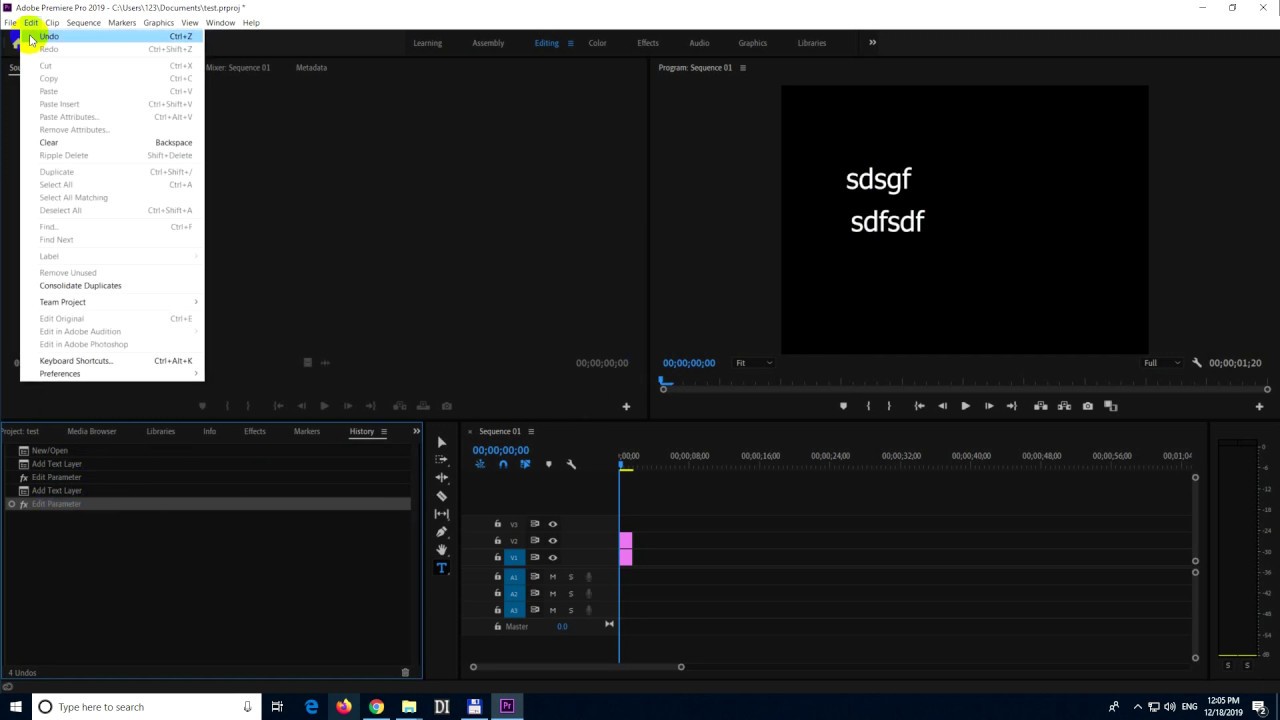Select the Slip tool
Image resolution: width=1280 pixels, height=720 pixels.
pyautogui.click(x=442, y=514)
